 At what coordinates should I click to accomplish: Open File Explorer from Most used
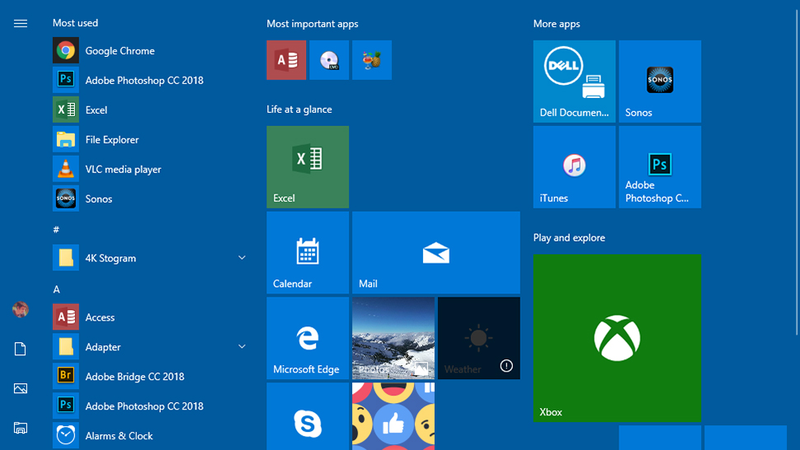tap(151, 139)
